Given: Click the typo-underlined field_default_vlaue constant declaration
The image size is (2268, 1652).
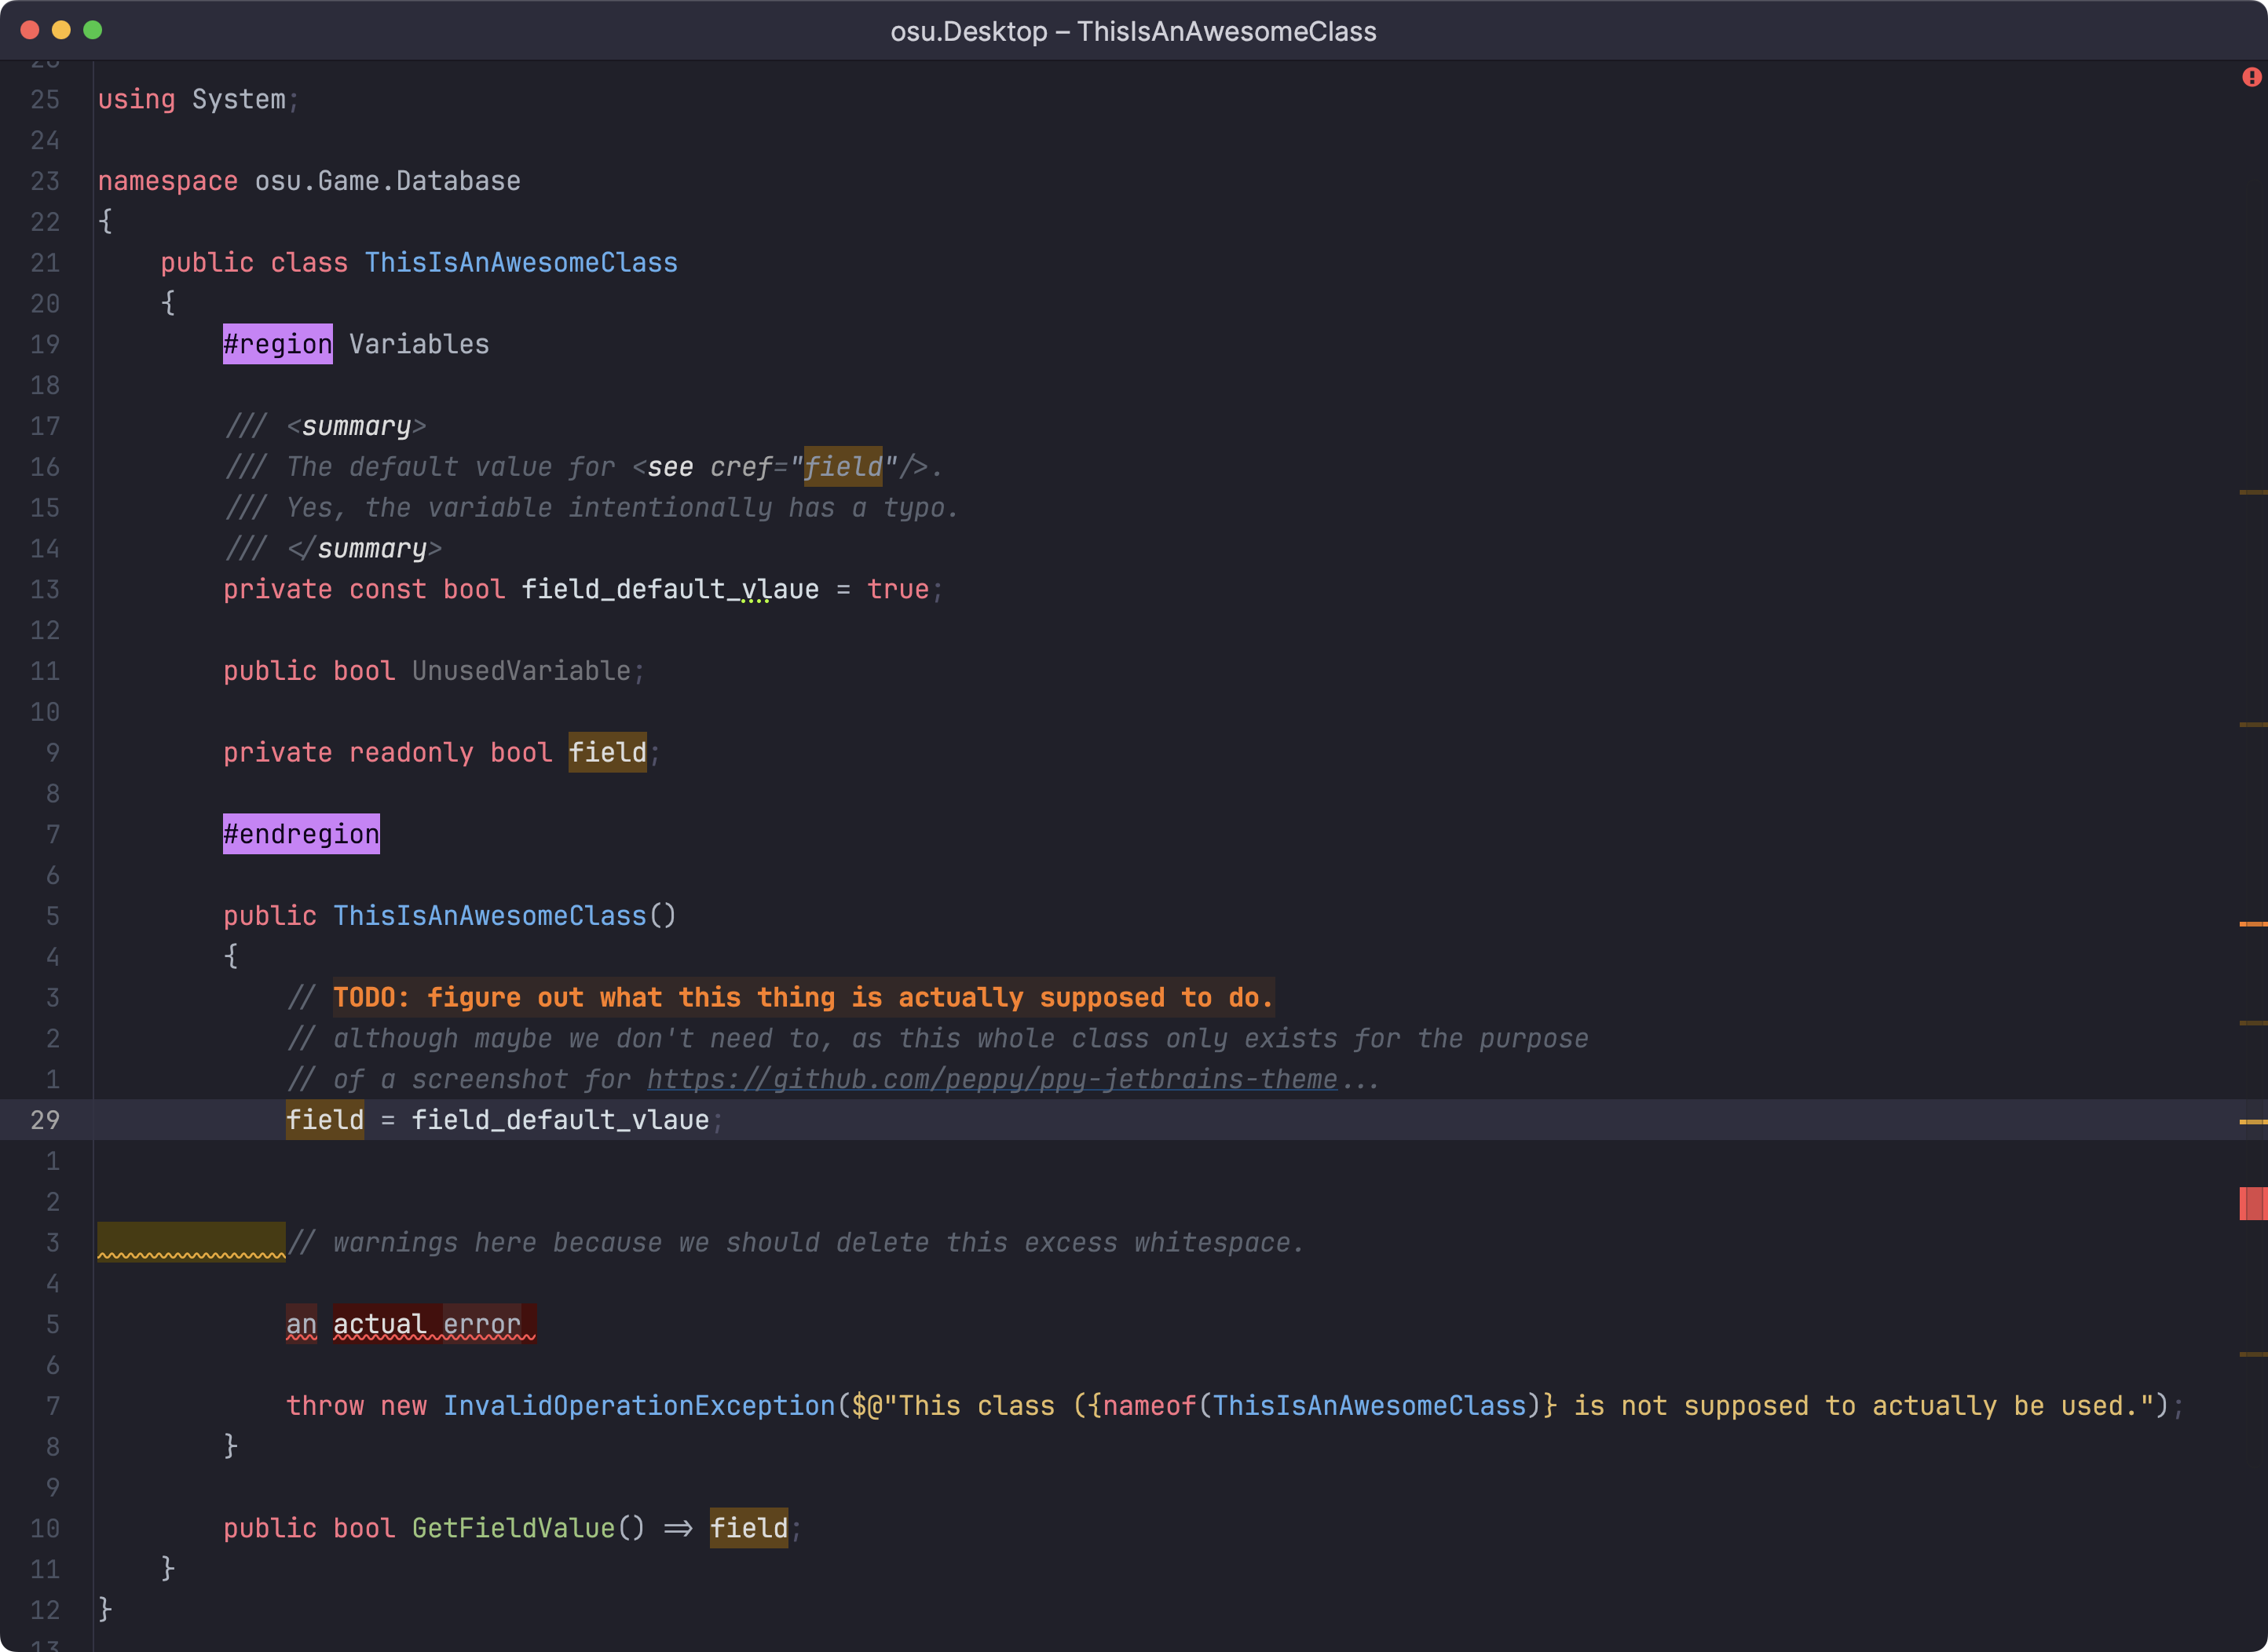Looking at the screenshot, I should tap(669, 589).
